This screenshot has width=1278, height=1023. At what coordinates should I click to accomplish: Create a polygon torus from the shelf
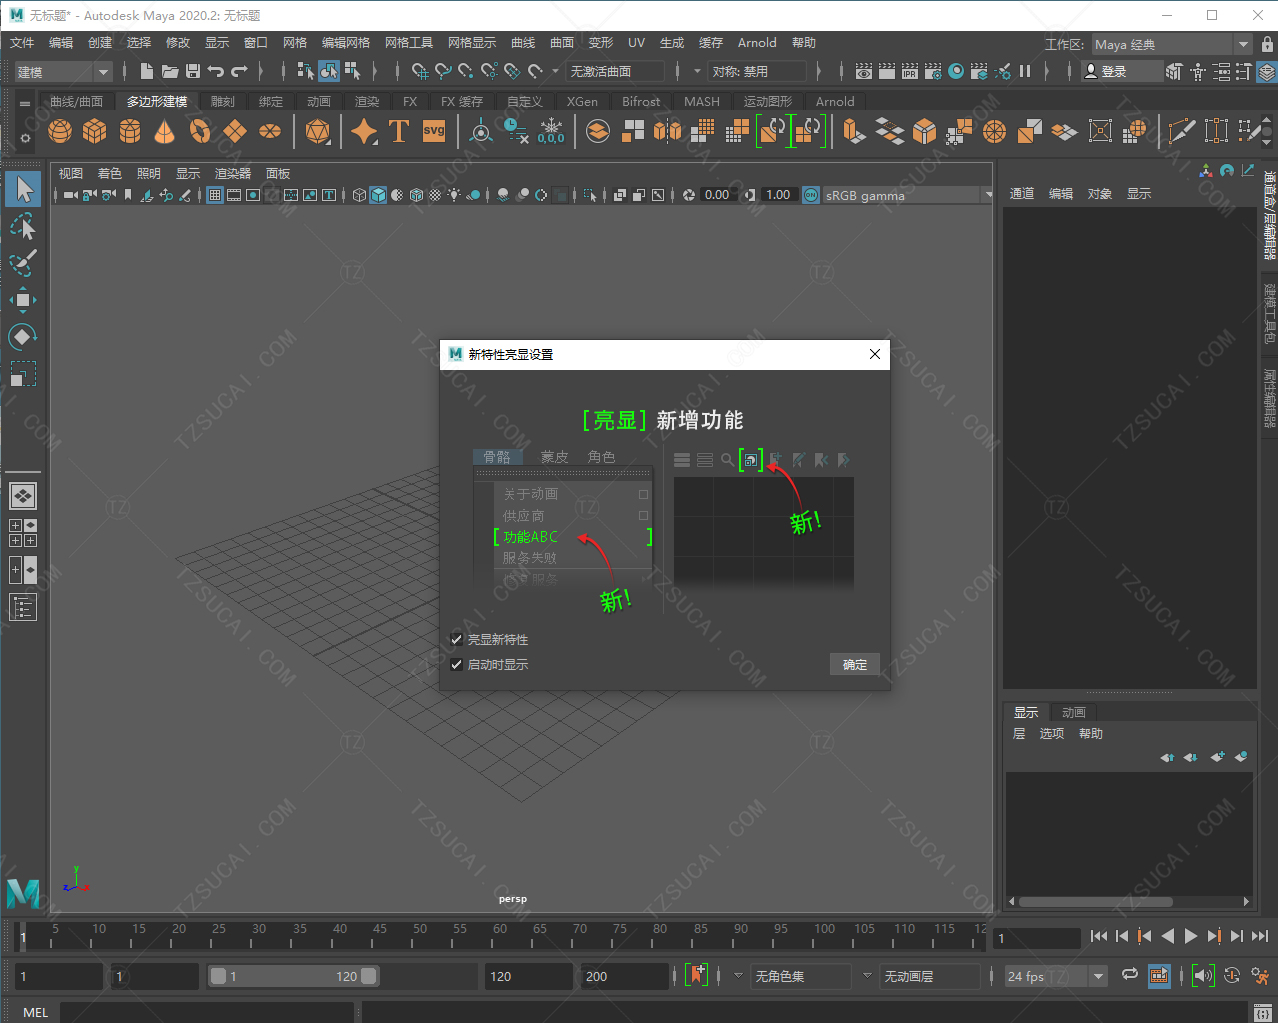pyautogui.click(x=200, y=131)
